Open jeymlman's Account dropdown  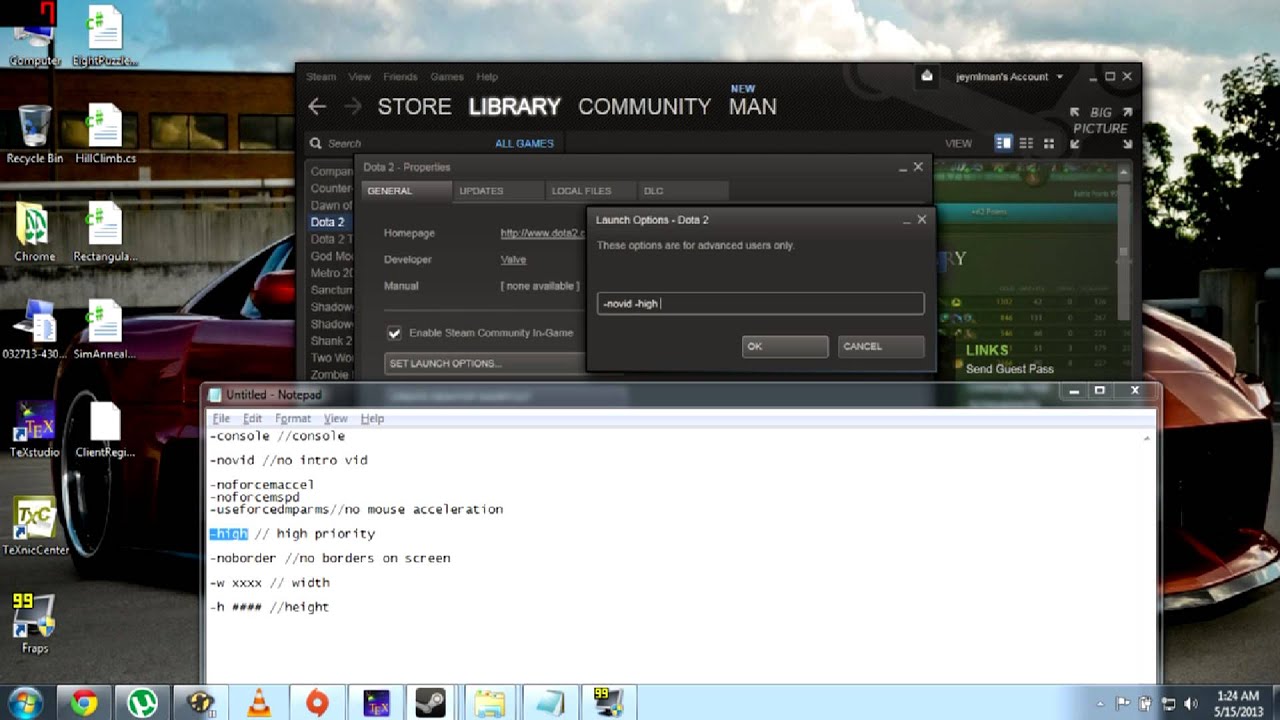coord(1009,76)
